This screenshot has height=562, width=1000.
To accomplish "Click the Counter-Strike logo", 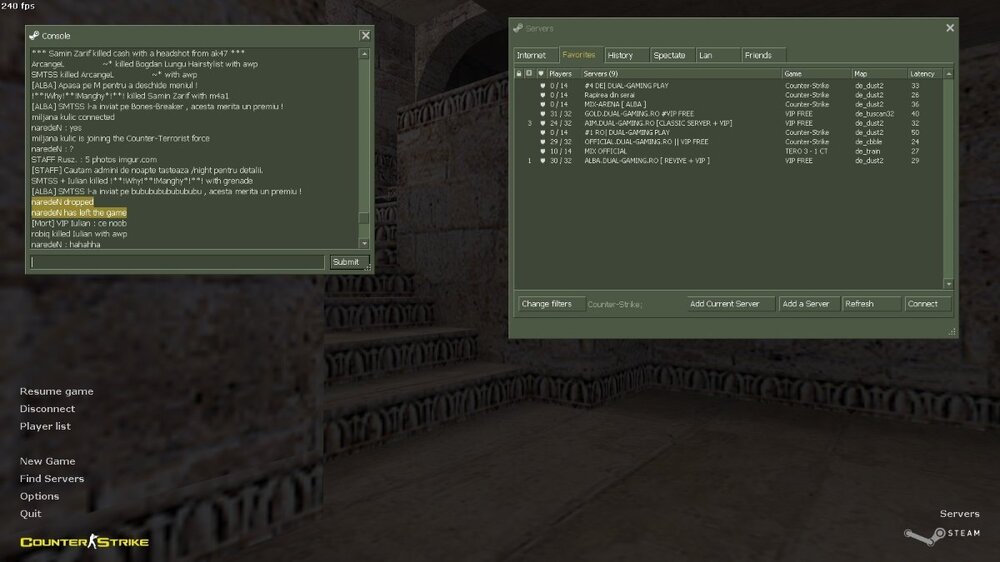I will point(84,541).
